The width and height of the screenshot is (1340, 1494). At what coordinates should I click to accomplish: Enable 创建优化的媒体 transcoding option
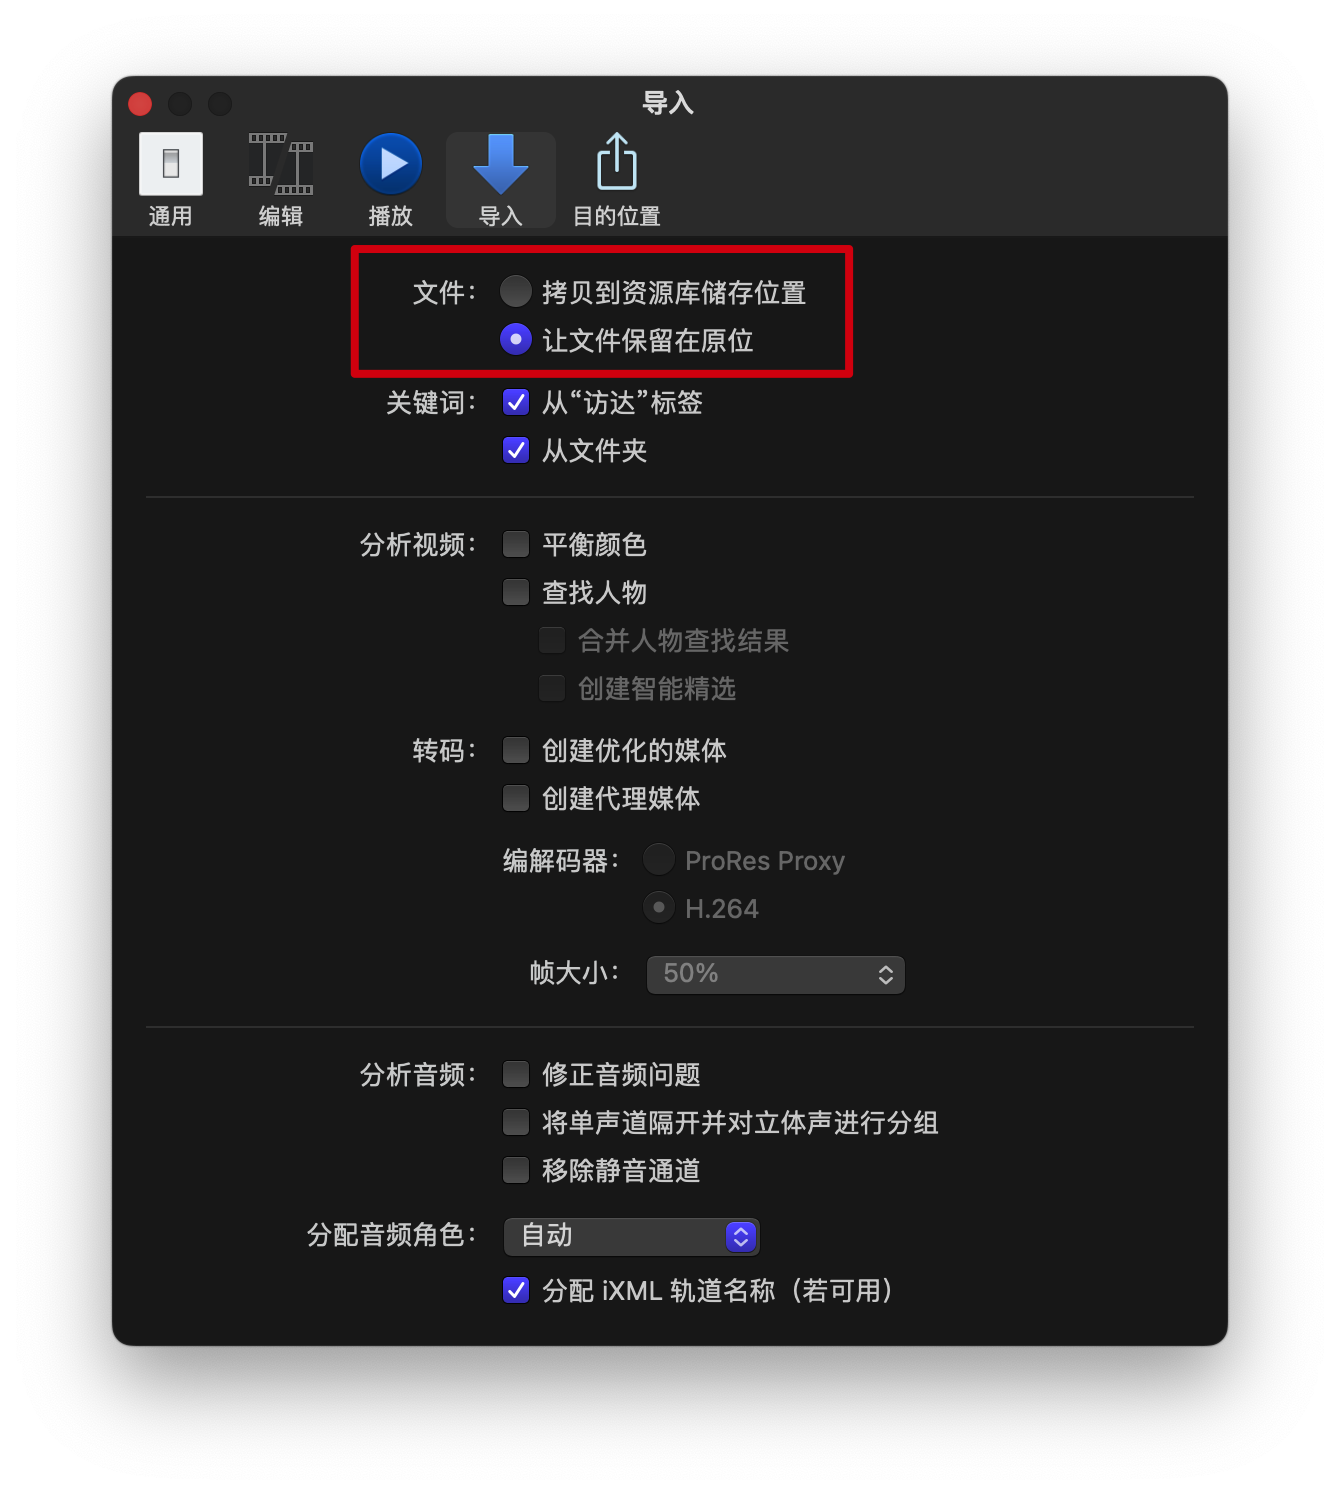pos(516,750)
